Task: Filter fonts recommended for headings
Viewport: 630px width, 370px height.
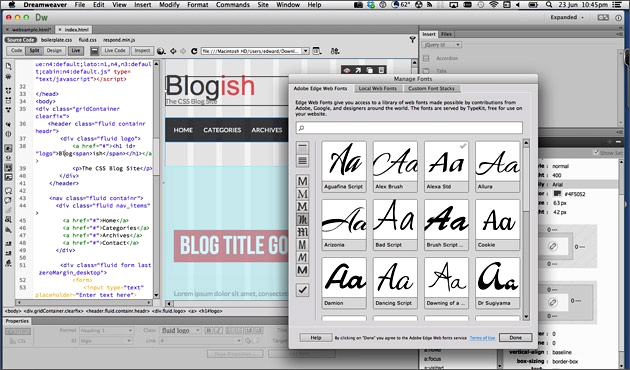Action: [x=303, y=147]
